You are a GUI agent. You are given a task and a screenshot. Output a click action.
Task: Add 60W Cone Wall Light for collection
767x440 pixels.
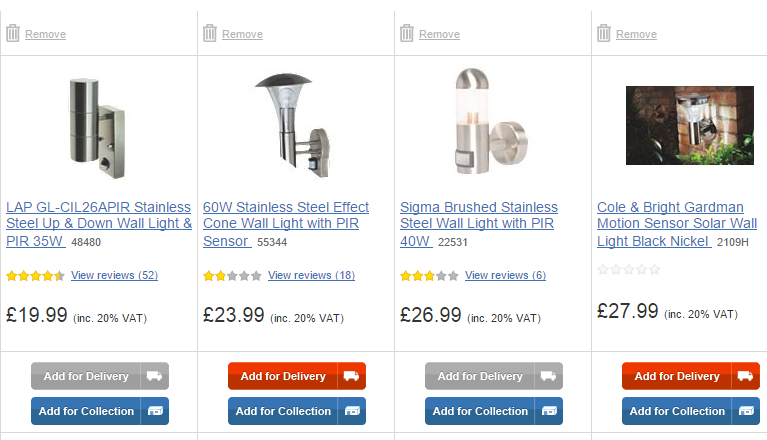tap(284, 411)
